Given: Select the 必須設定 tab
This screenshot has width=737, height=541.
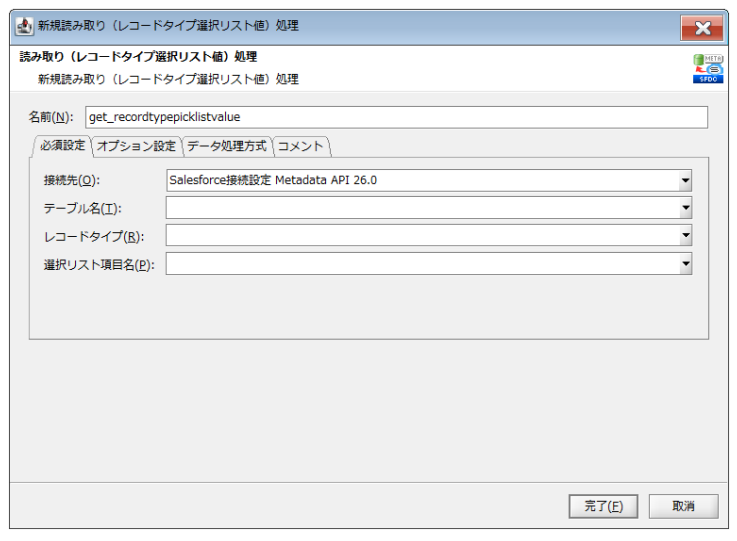Looking at the screenshot, I should pos(62,145).
